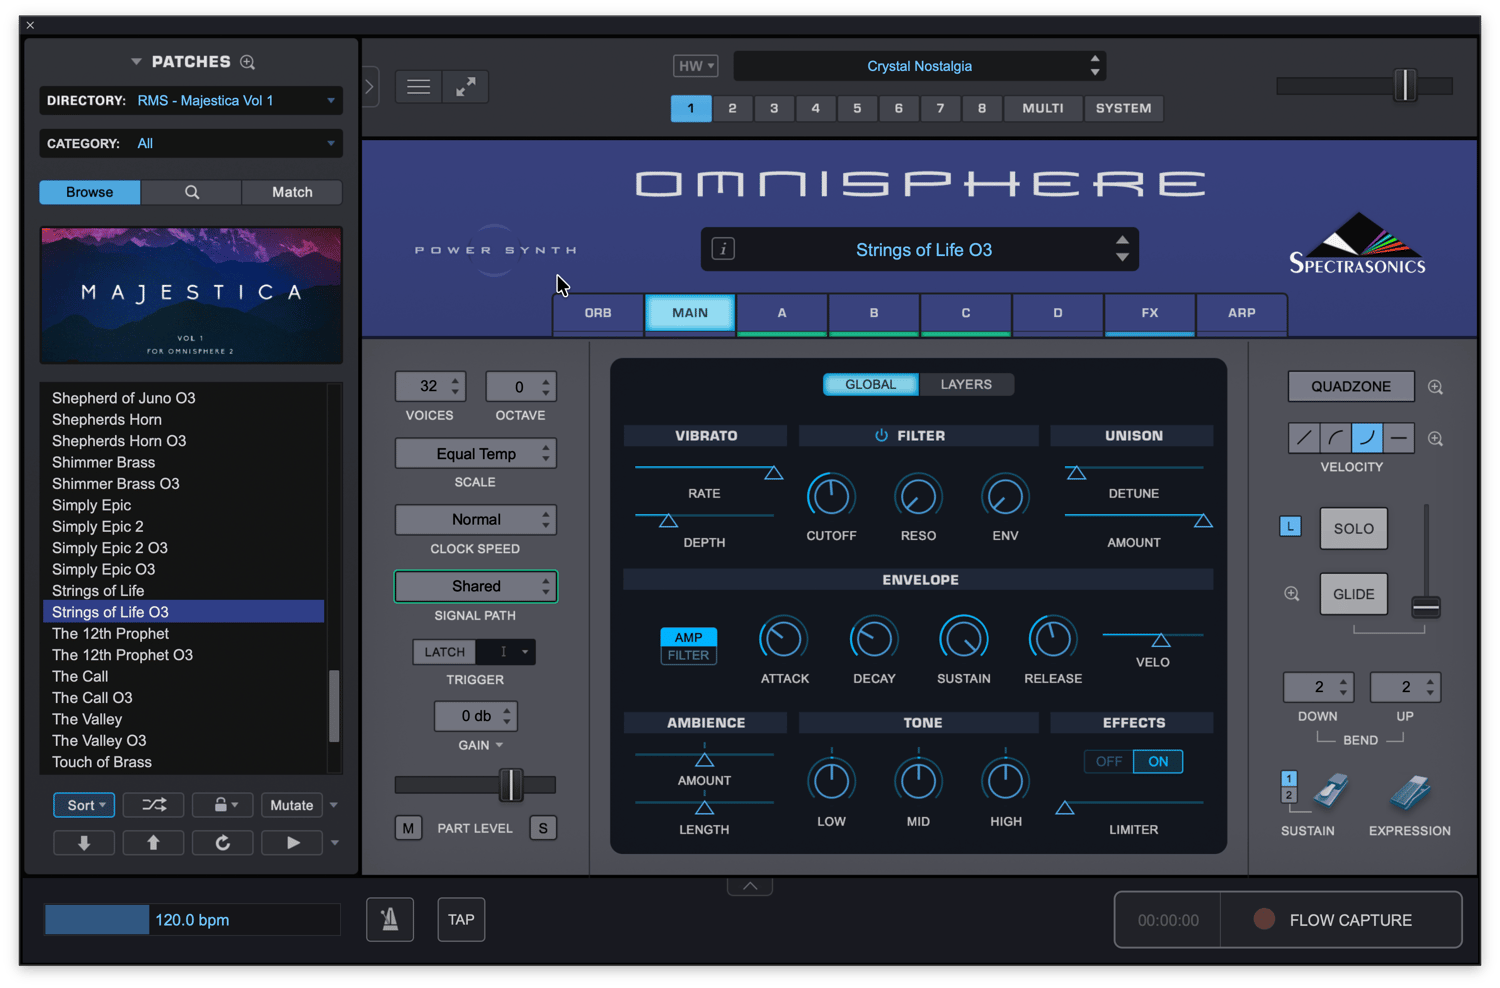Switch to LAYERS view
Viewport: 1500px width, 988px height.
tap(966, 384)
